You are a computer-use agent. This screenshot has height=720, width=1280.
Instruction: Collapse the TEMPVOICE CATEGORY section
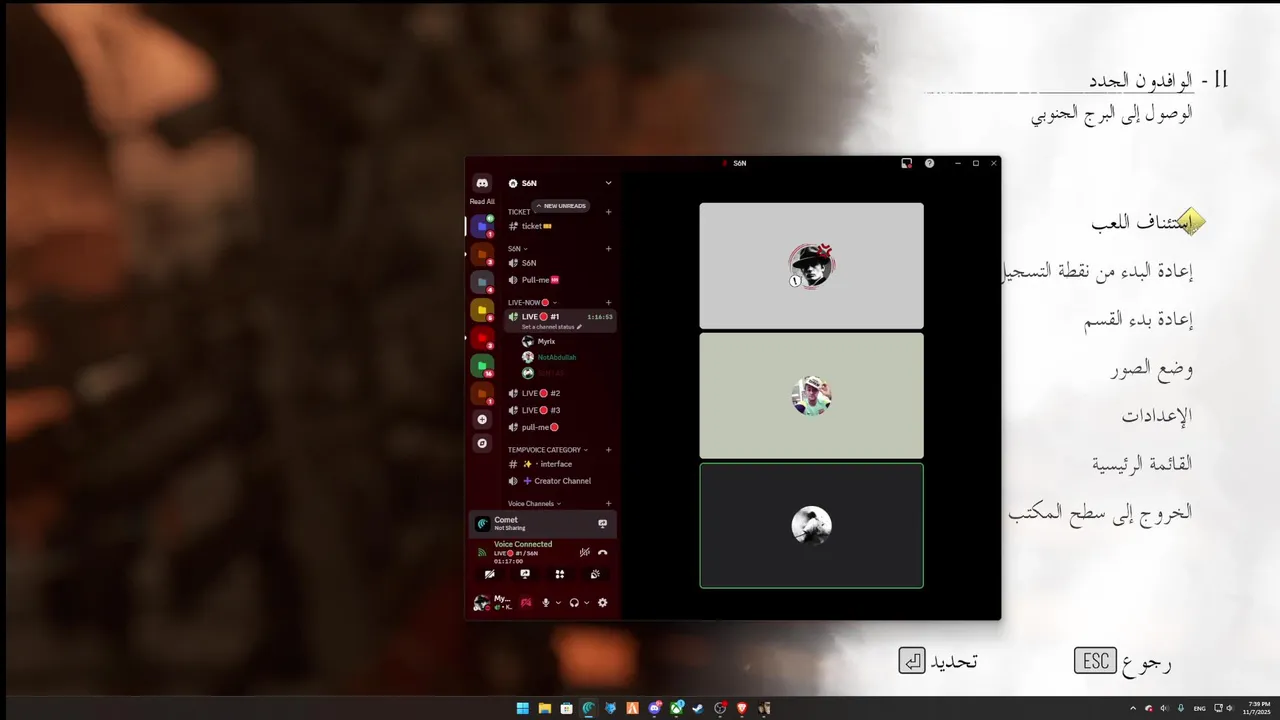coord(548,450)
